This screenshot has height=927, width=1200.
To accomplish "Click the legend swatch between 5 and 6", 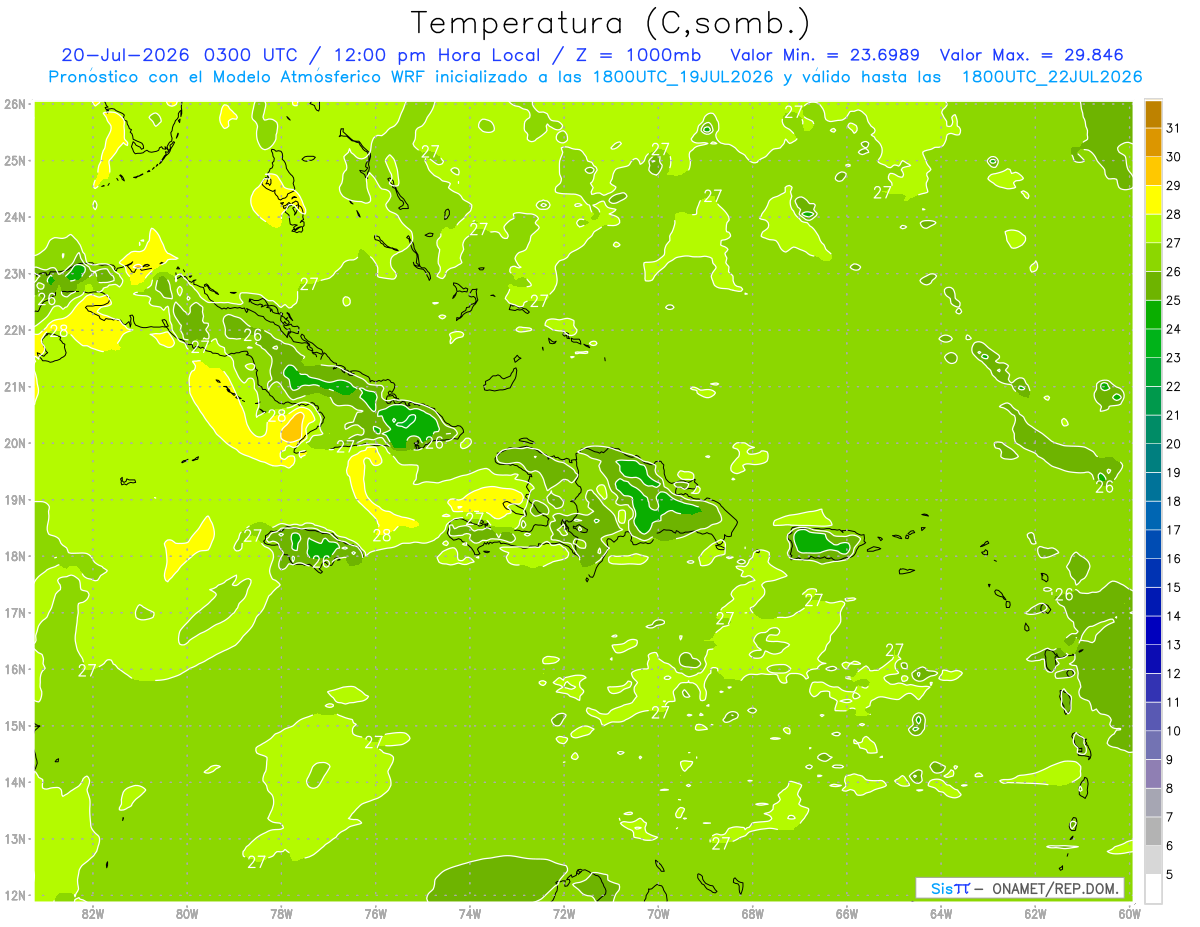I will coord(1153,859).
